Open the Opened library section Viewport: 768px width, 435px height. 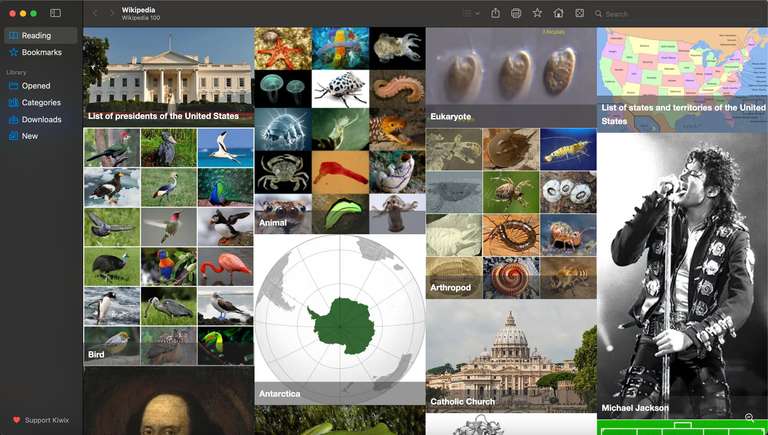(x=36, y=86)
